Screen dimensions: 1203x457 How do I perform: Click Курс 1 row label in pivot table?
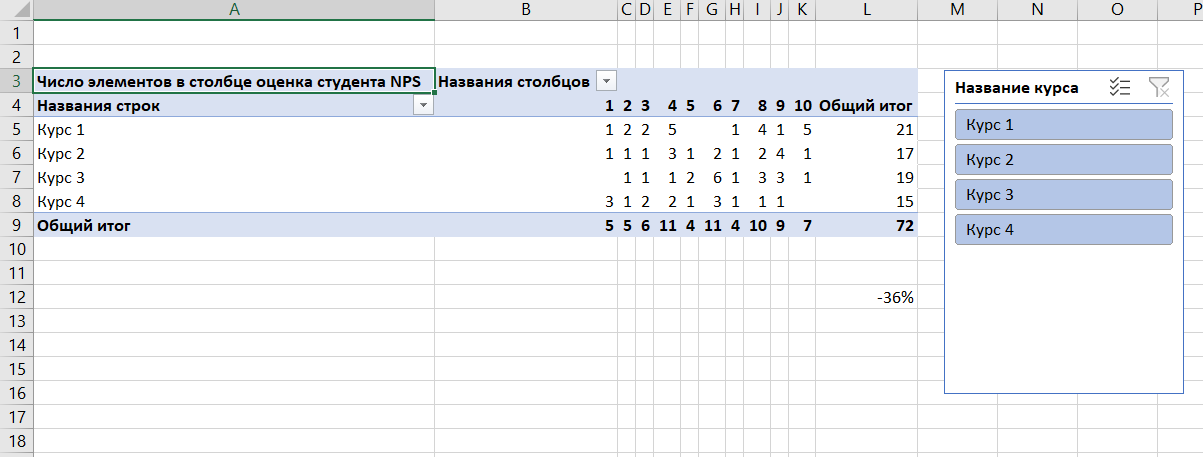coord(234,129)
